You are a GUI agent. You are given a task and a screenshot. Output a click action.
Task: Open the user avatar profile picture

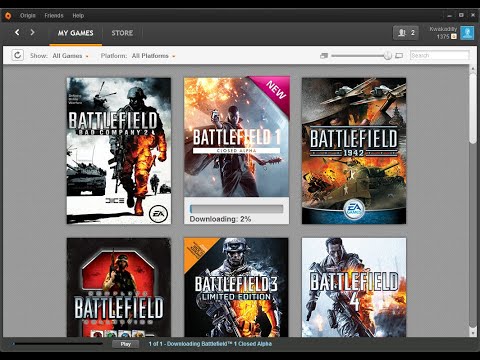coord(467,33)
